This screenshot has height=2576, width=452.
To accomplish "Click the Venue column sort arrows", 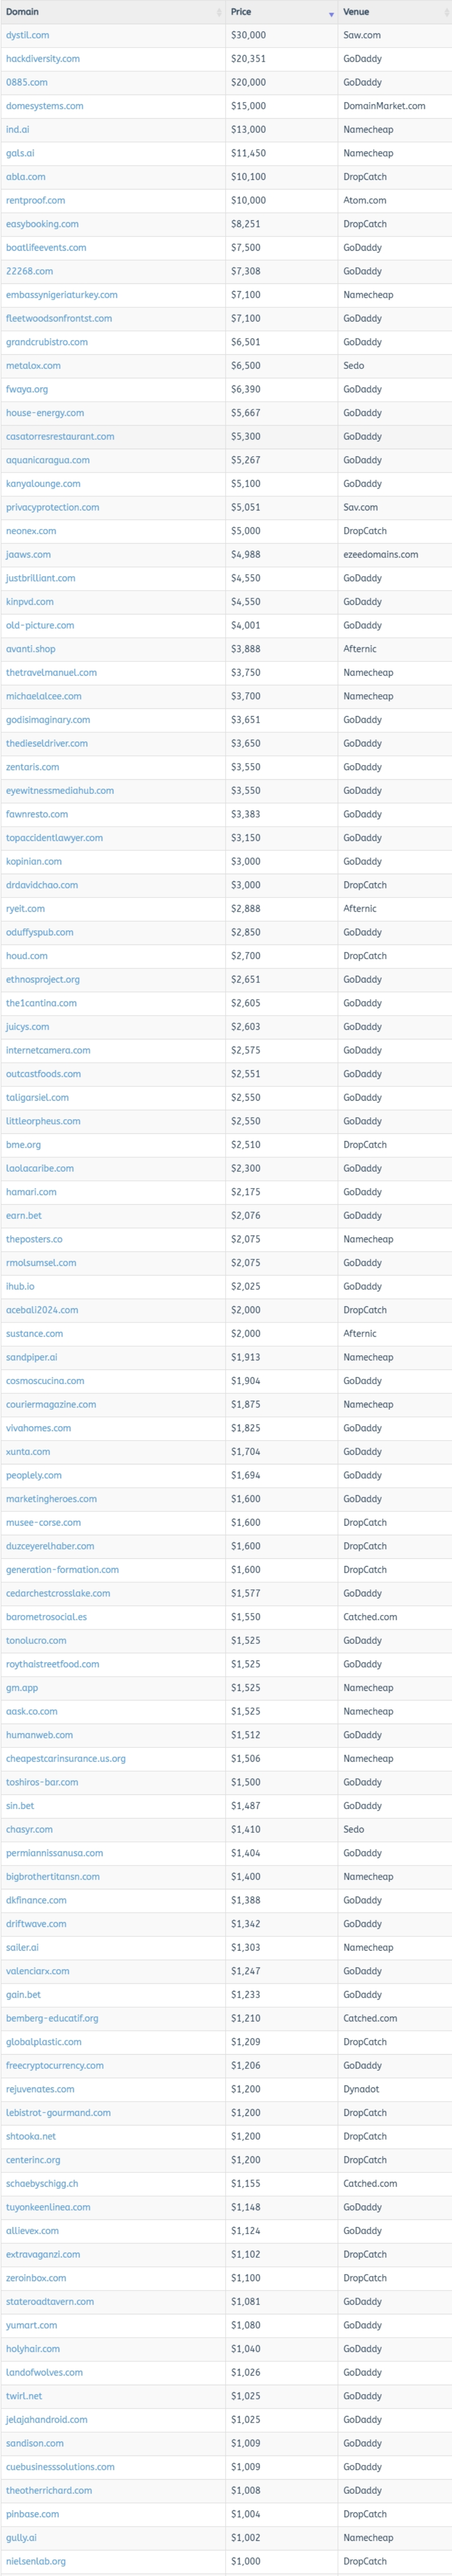I will click(446, 12).
